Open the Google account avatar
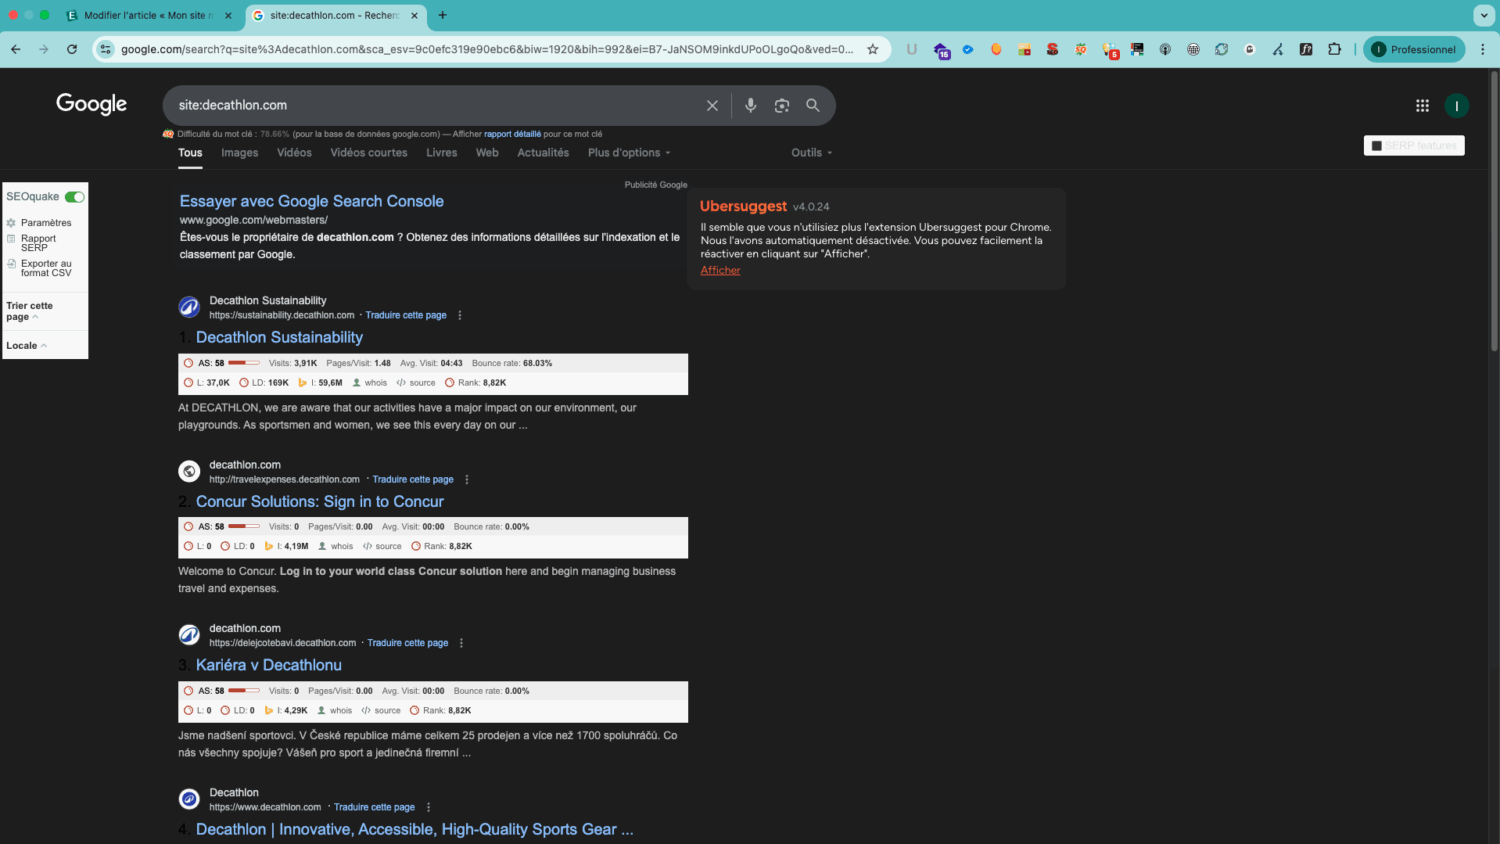This screenshot has width=1500, height=844. point(1457,105)
